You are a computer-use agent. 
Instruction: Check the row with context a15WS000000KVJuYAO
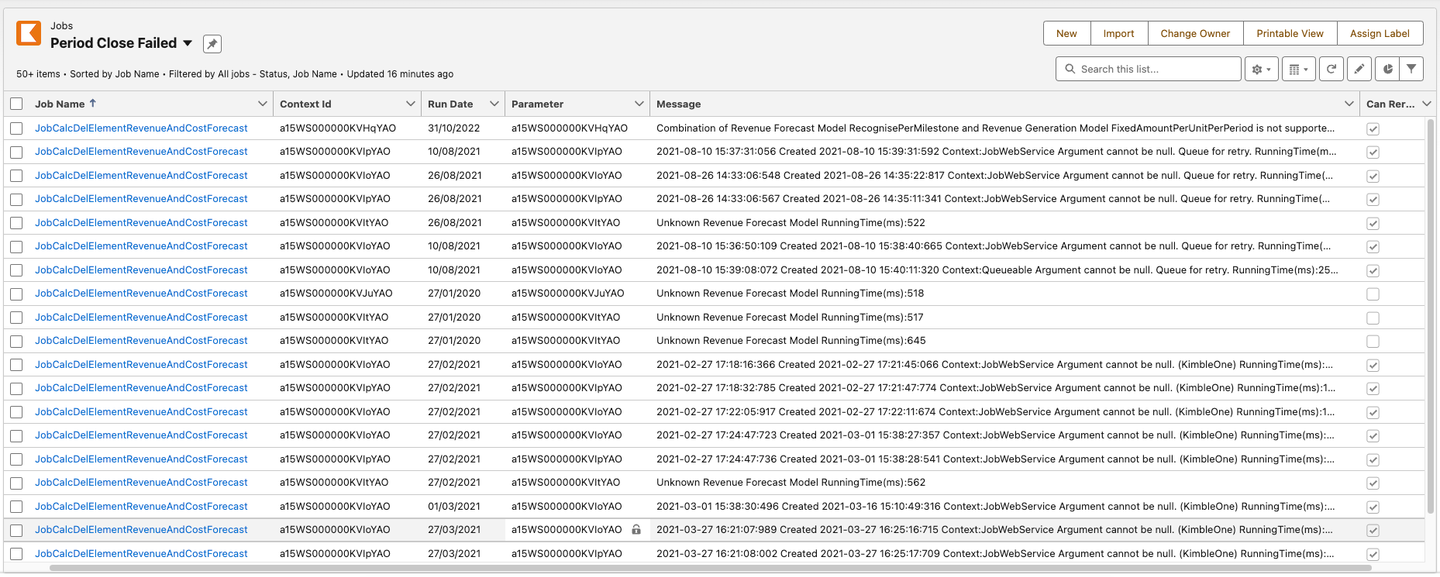point(17,294)
